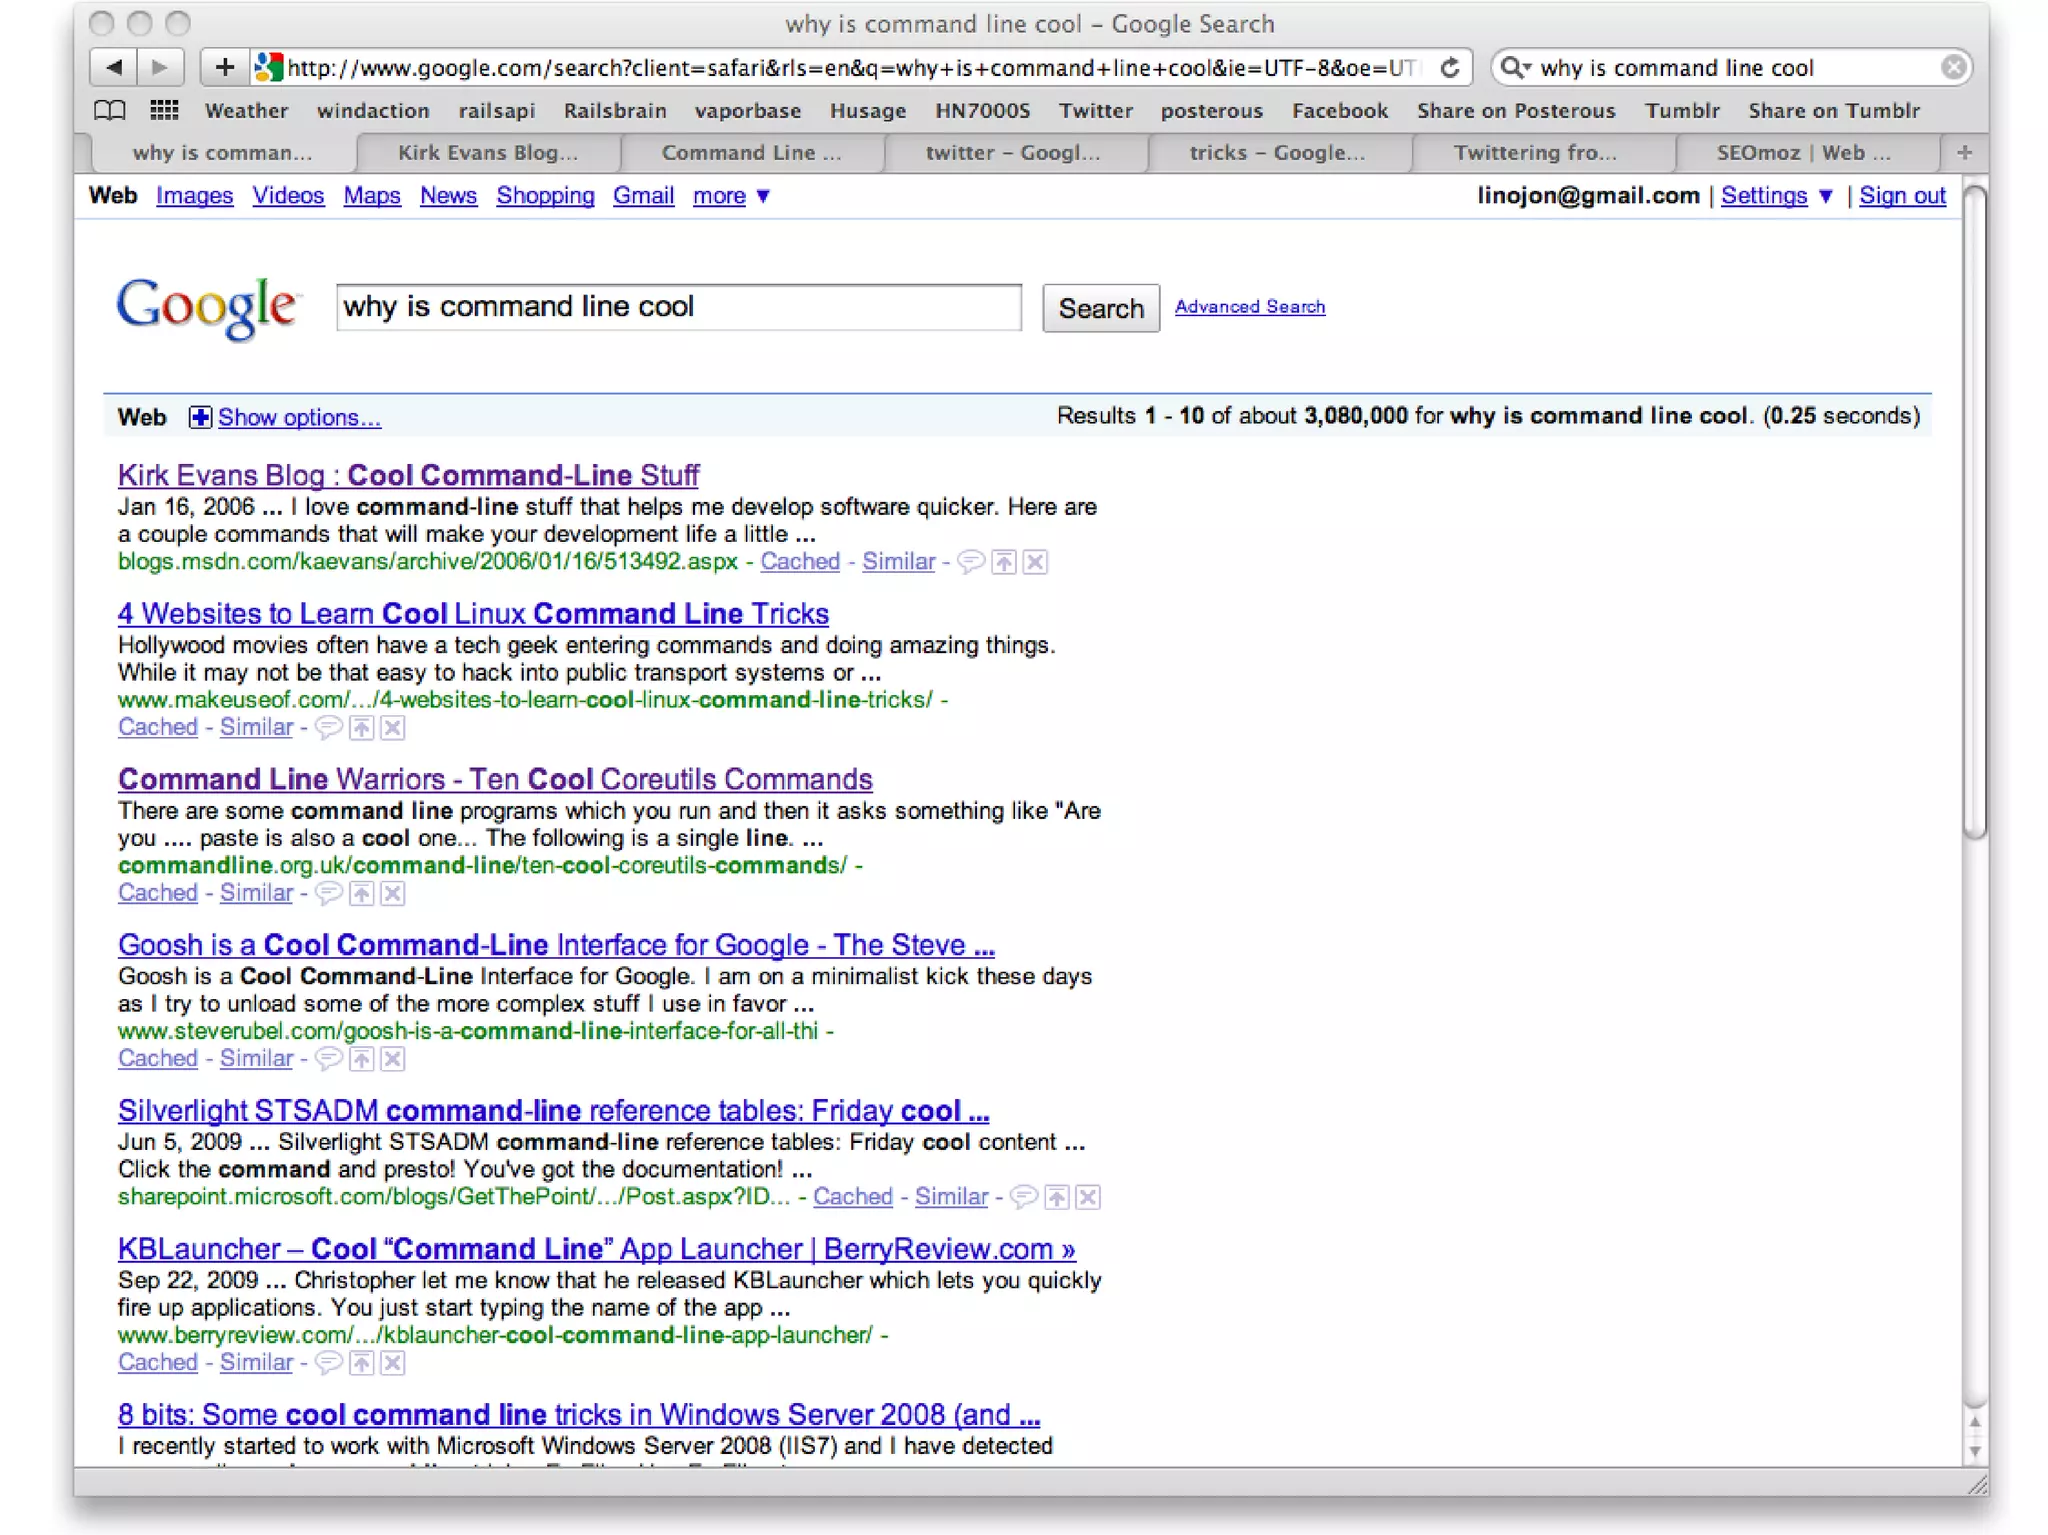Screen dimensions: 2048x1535
Task: Switch to the SEOmoz browser tab
Action: [1802, 152]
